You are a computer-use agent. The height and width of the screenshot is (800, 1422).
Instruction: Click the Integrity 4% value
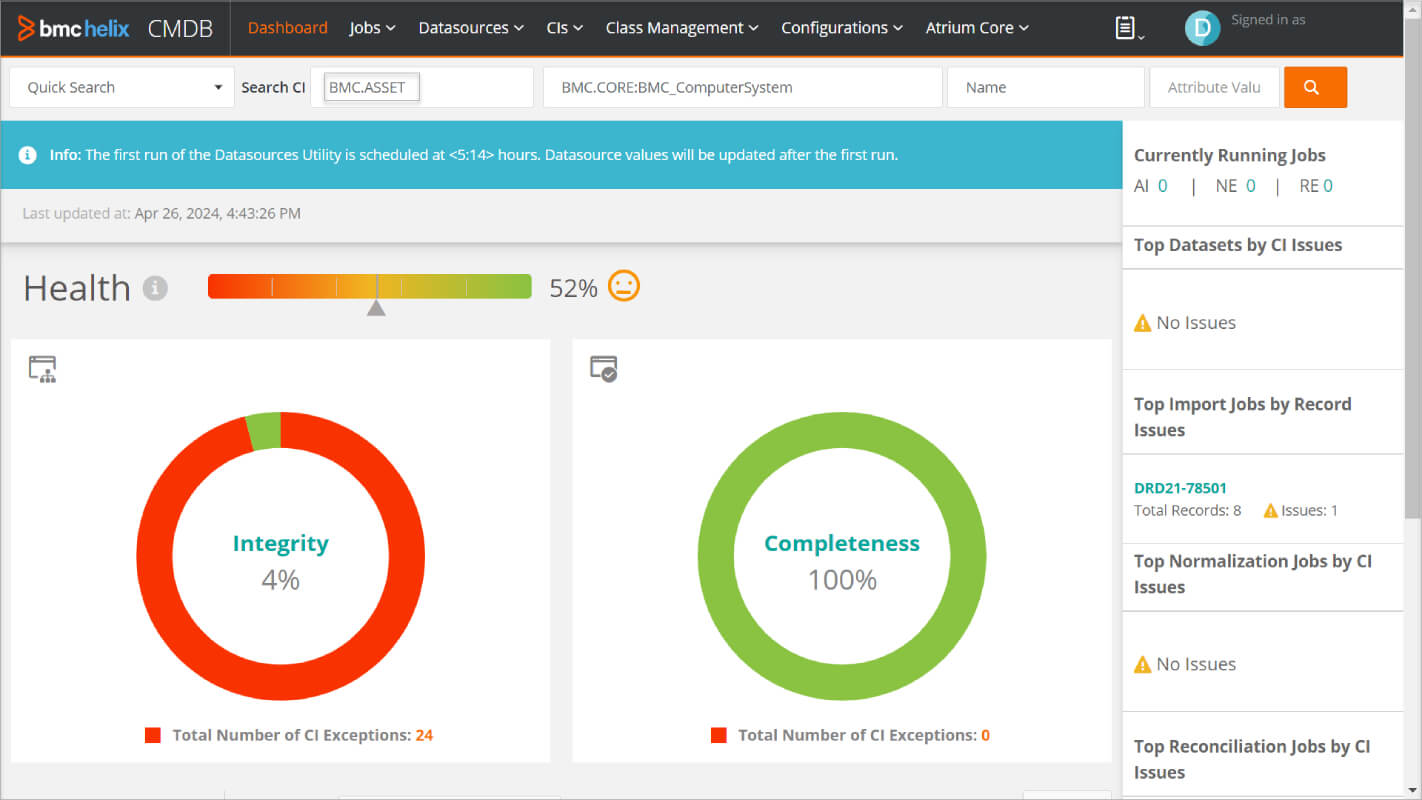pyautogui.click(x=280, y=580)
